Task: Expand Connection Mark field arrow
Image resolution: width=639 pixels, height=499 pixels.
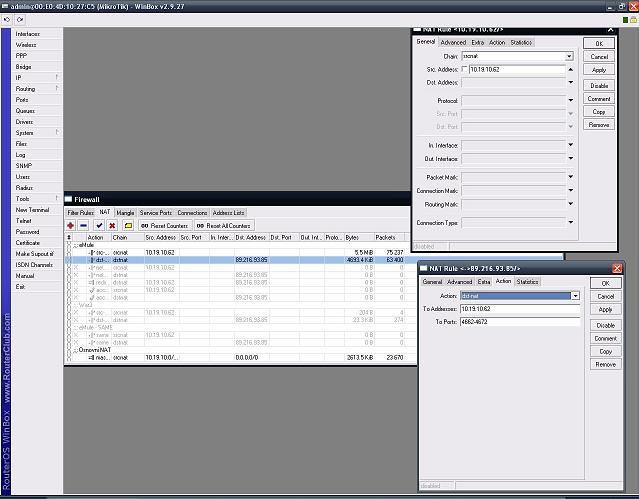Action: (x=571, y=190)
